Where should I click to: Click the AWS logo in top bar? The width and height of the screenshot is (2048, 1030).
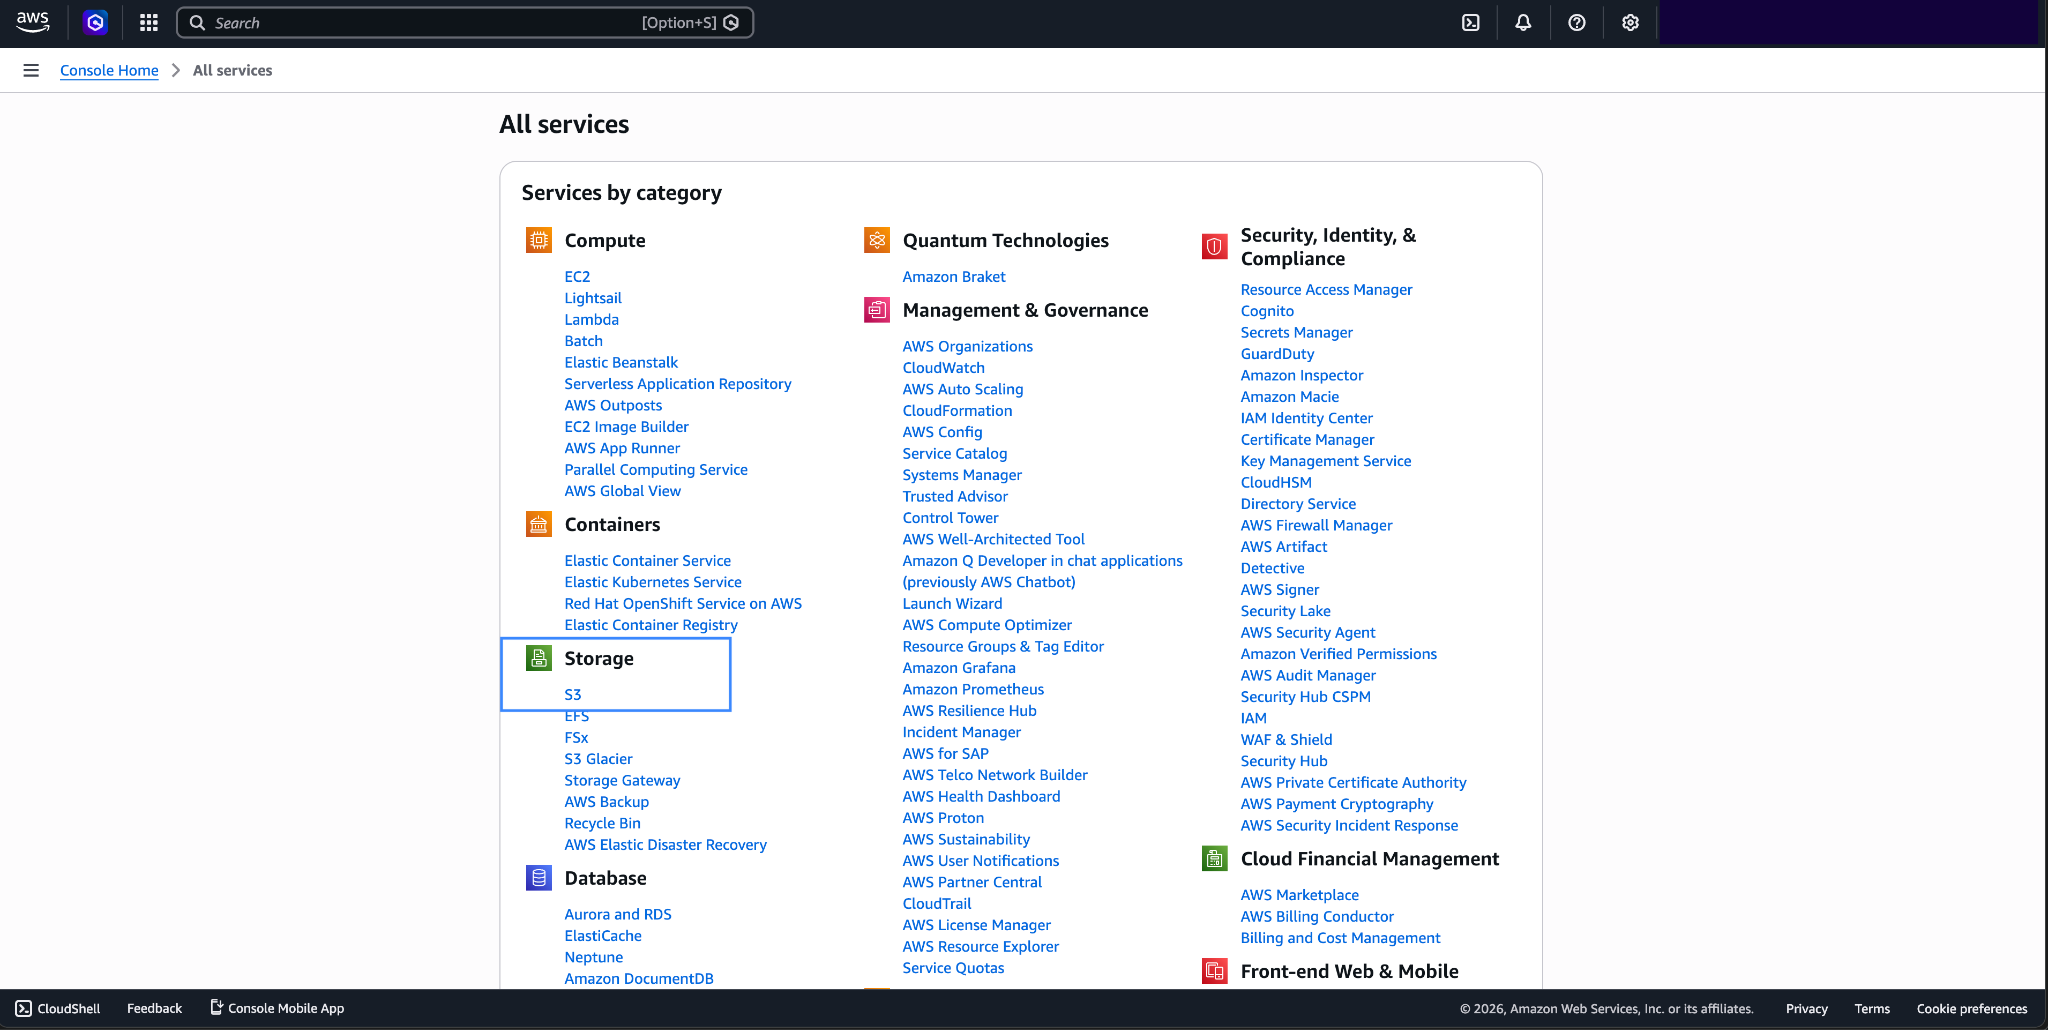tap(33, 22)
